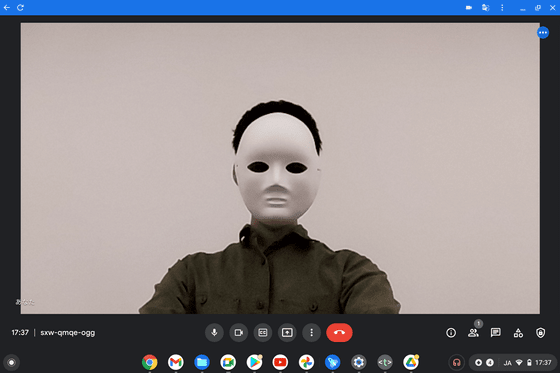Screen dimensions: 560x373
Task: Click meeting code sxw-qmqe-ogg
Action: tap(68, 333)
